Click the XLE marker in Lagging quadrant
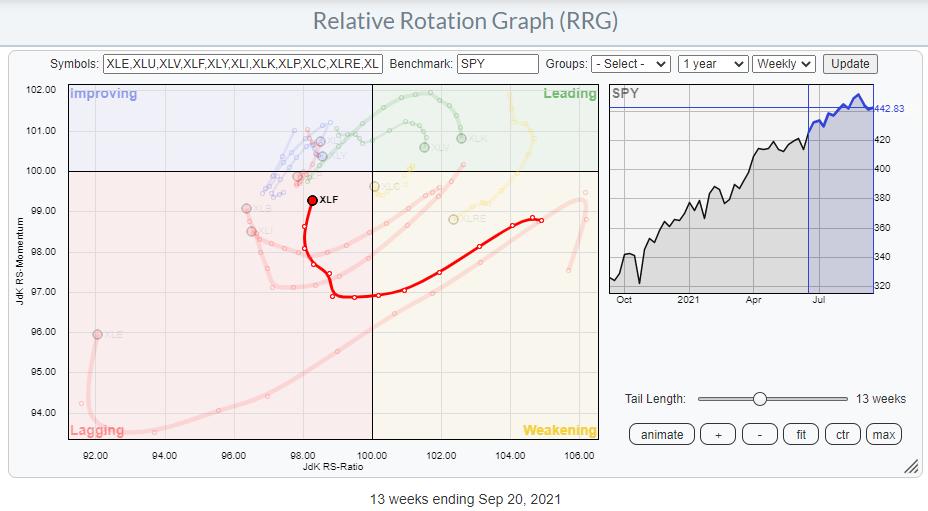The image size is (928, 511). click(97, 334)
